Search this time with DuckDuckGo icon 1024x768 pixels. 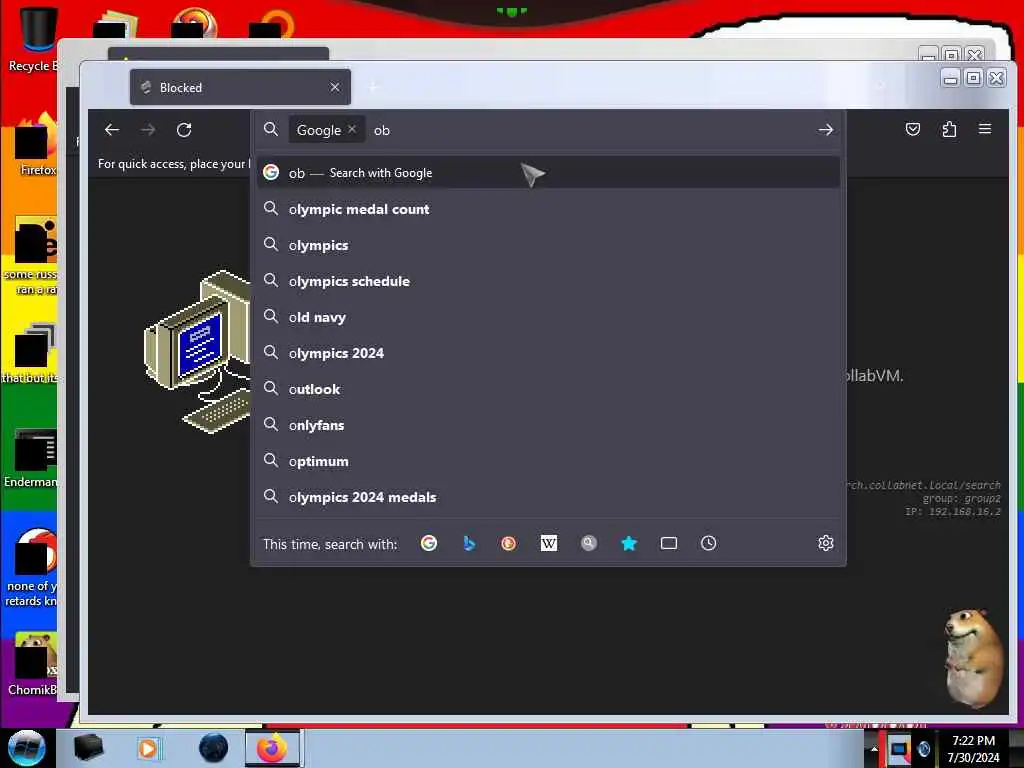click(509, 543)
